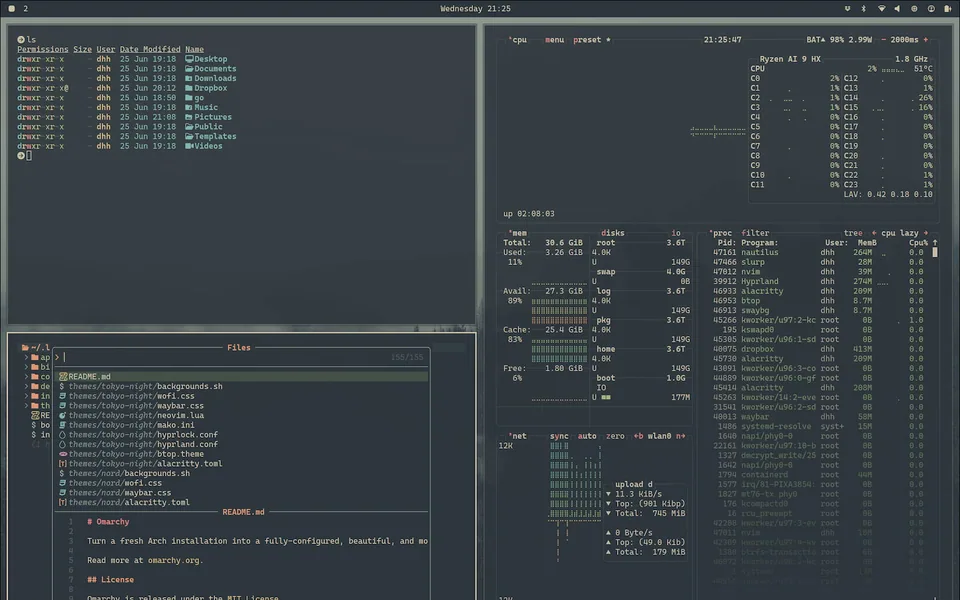Viewport: 960px width, 600px height.
Task: Click the battery icon in top bar
Action: tap(948, 9)
